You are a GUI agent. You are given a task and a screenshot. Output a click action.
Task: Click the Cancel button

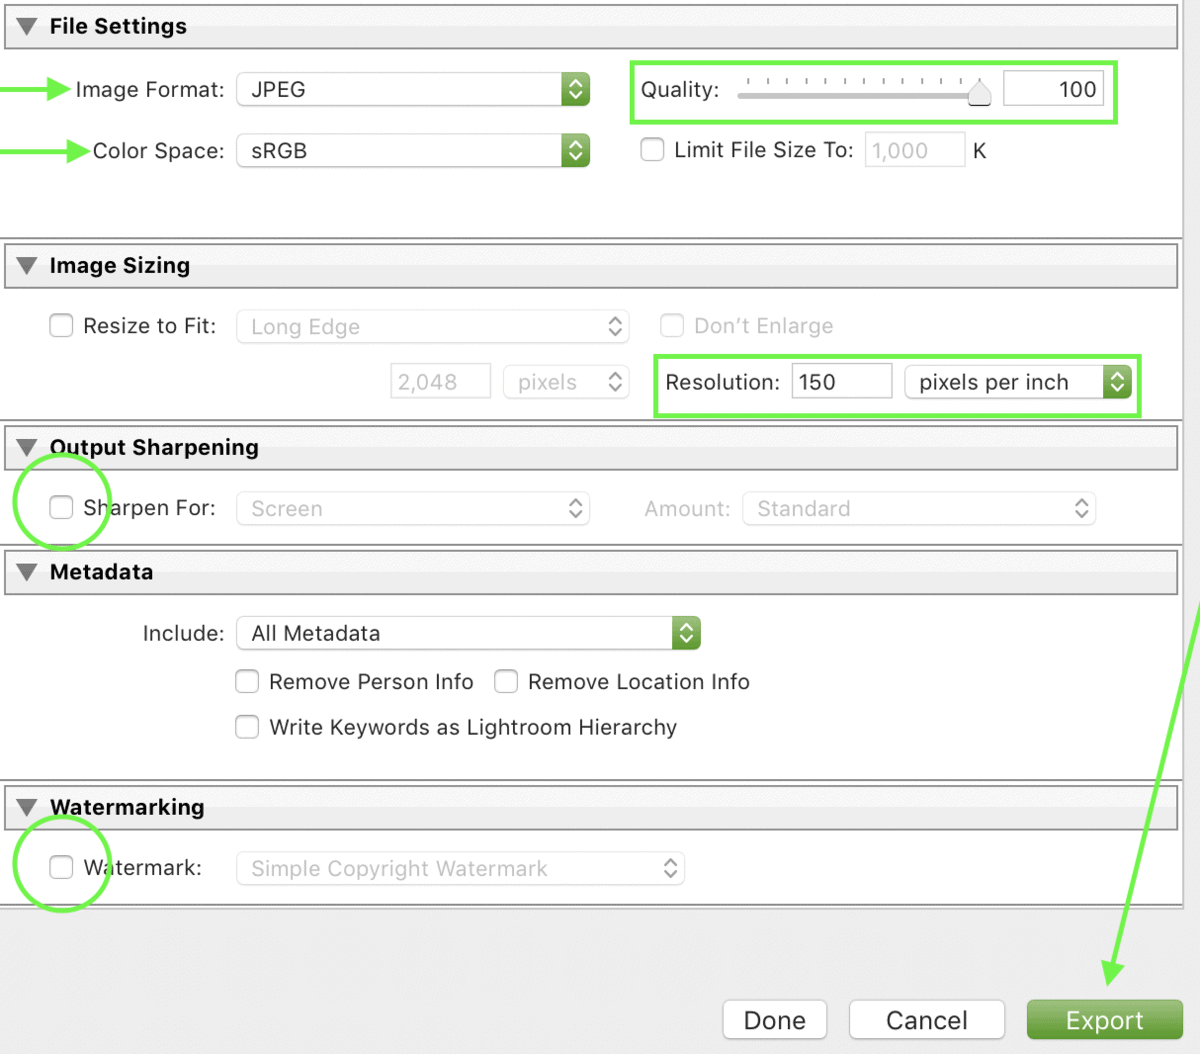pyautogui.click(x=927, y=1020)
